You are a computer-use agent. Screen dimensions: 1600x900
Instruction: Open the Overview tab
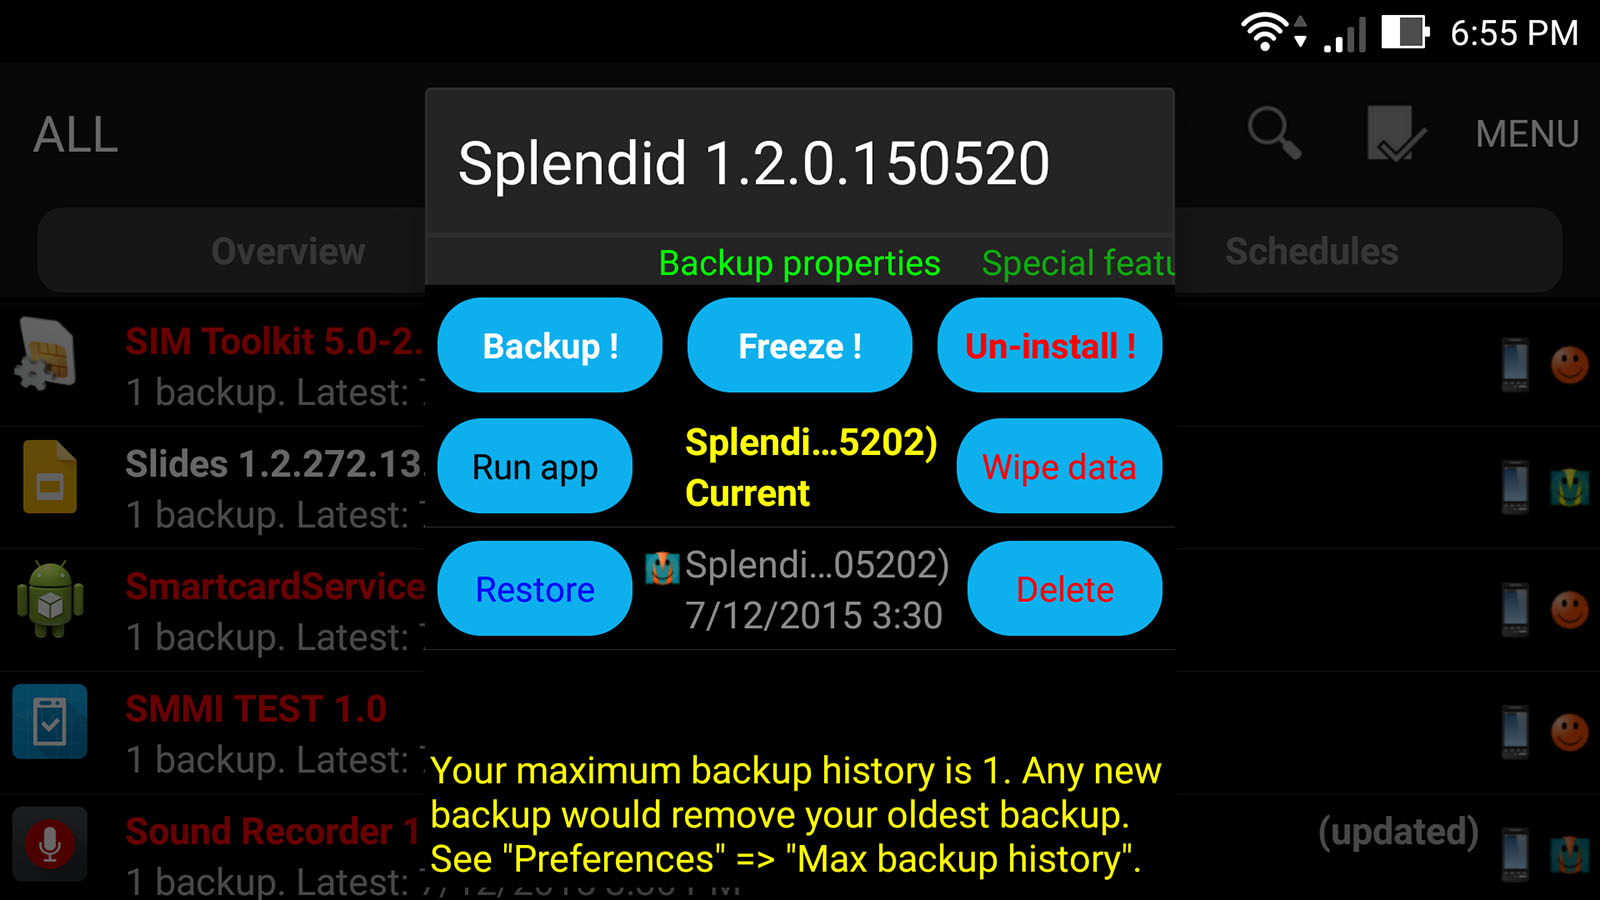click(x=288, y=252)
